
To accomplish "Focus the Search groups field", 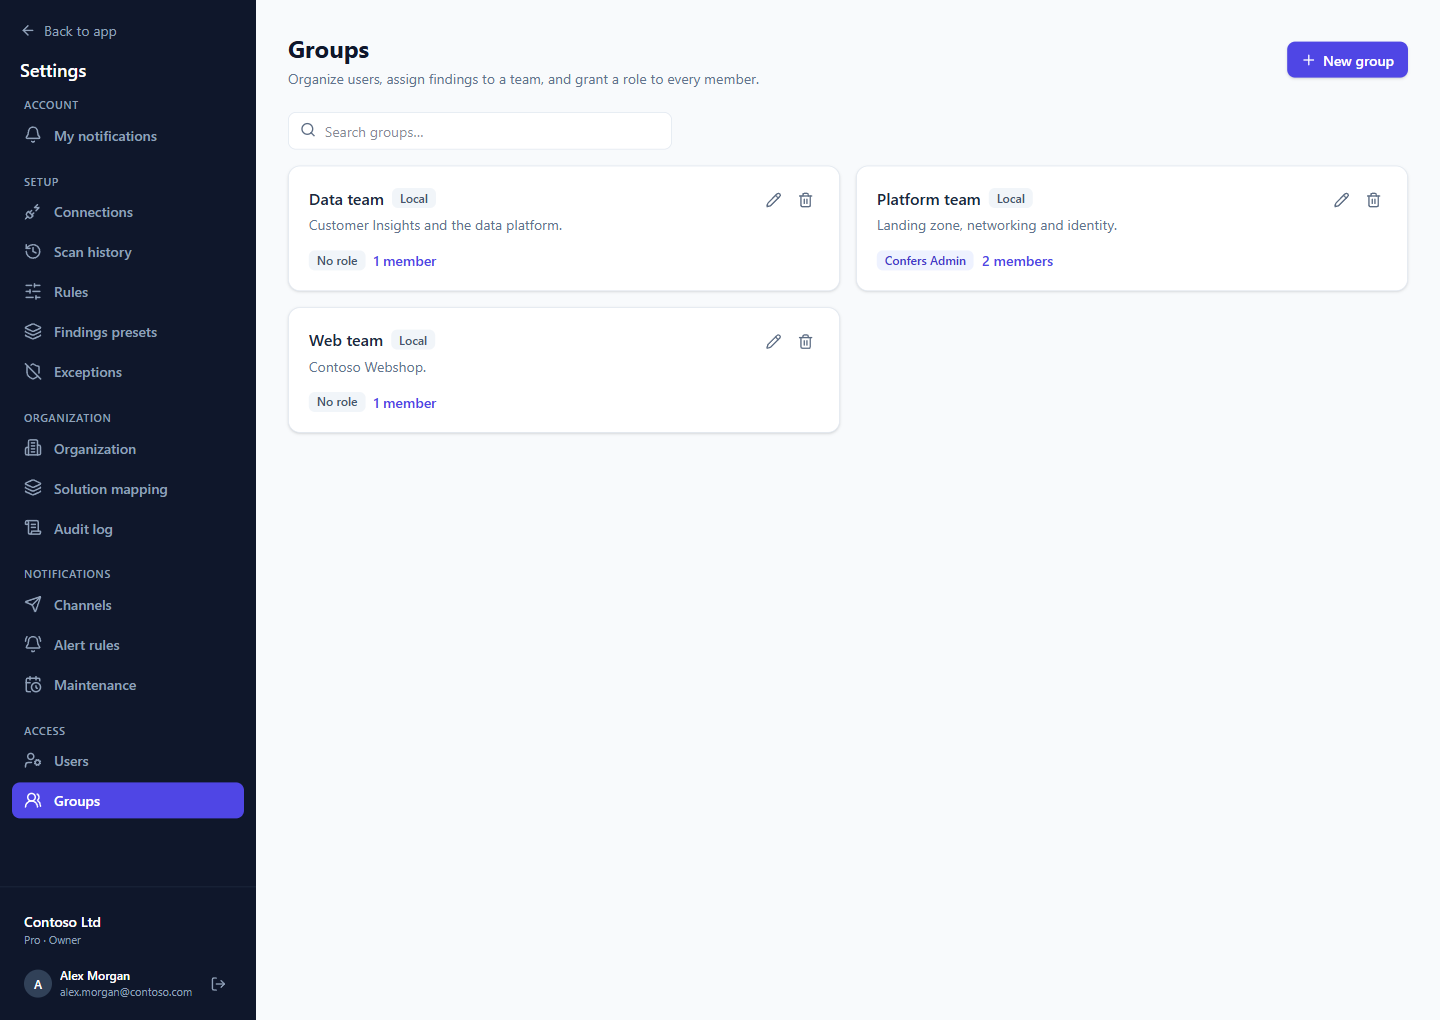I will click(x=480, y=131).
